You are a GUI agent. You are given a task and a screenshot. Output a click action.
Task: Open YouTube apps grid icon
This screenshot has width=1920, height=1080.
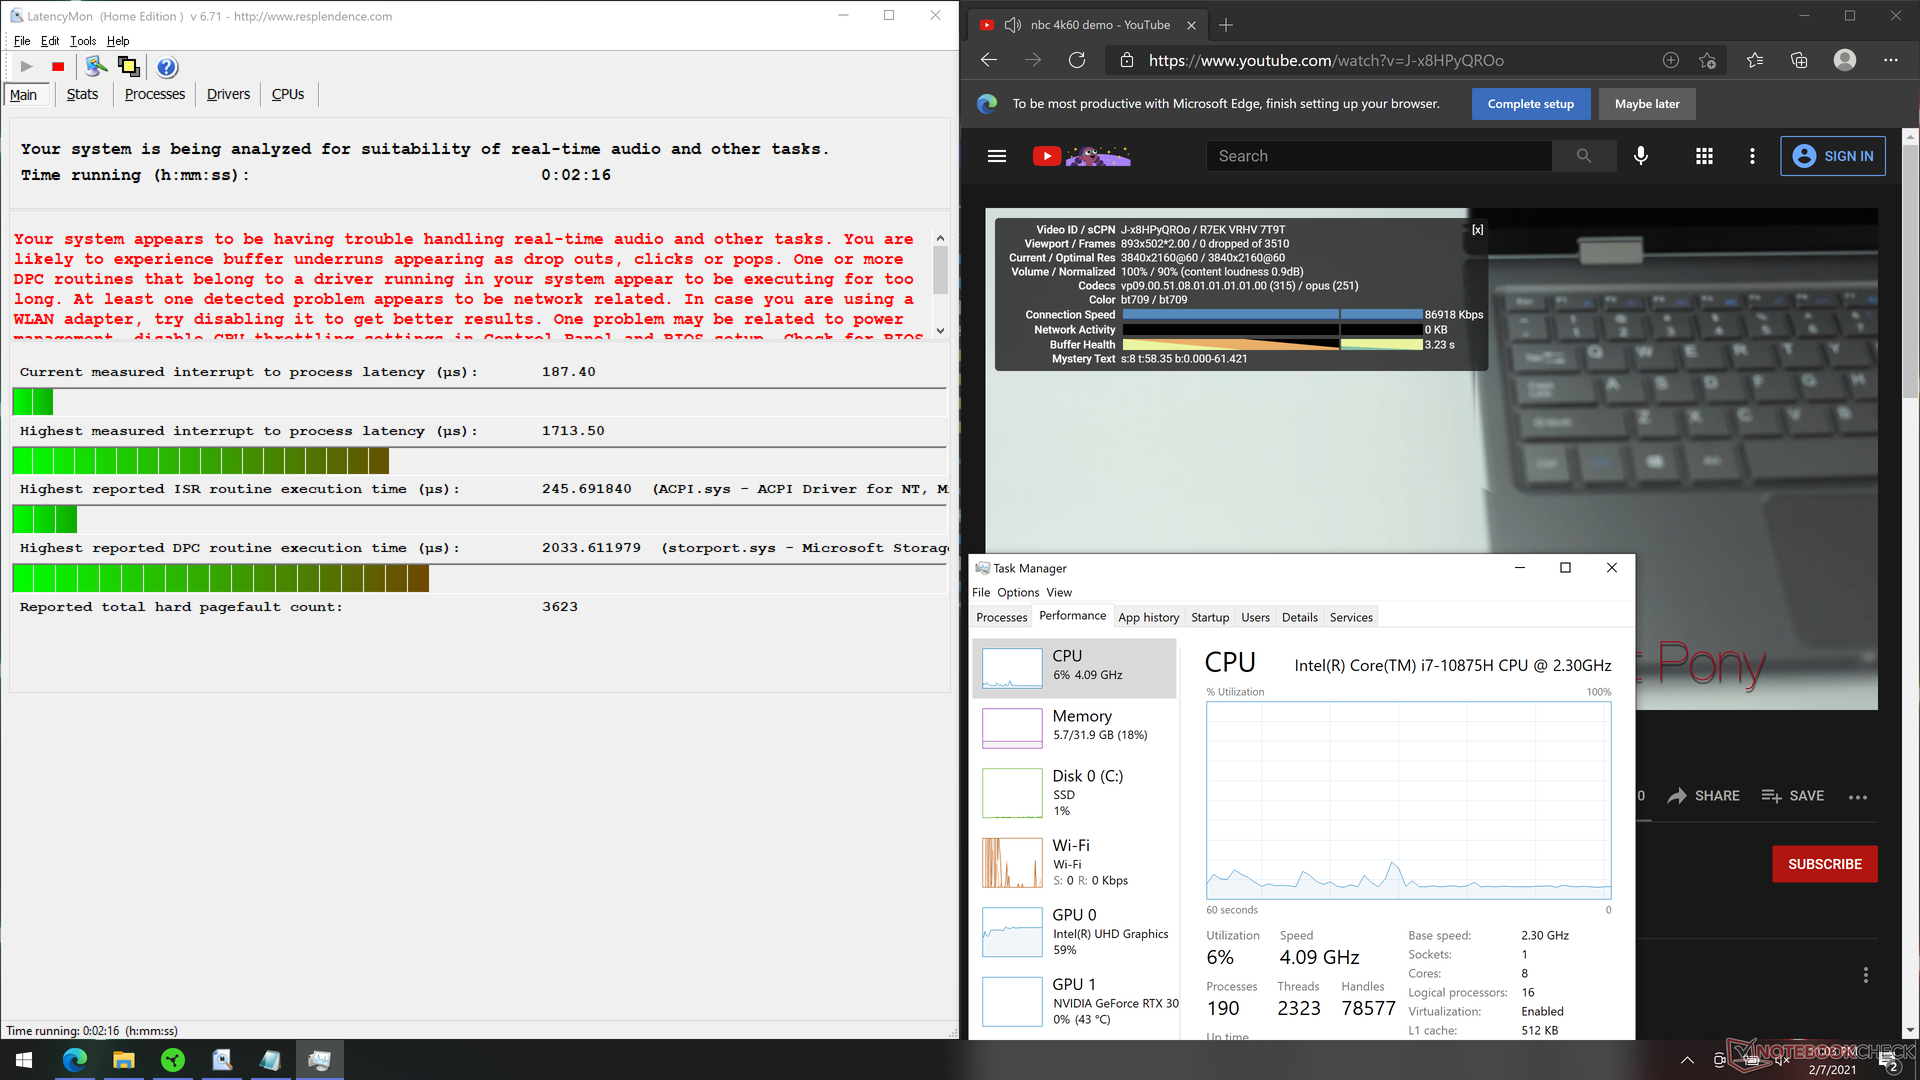[x=1705, y=156]
